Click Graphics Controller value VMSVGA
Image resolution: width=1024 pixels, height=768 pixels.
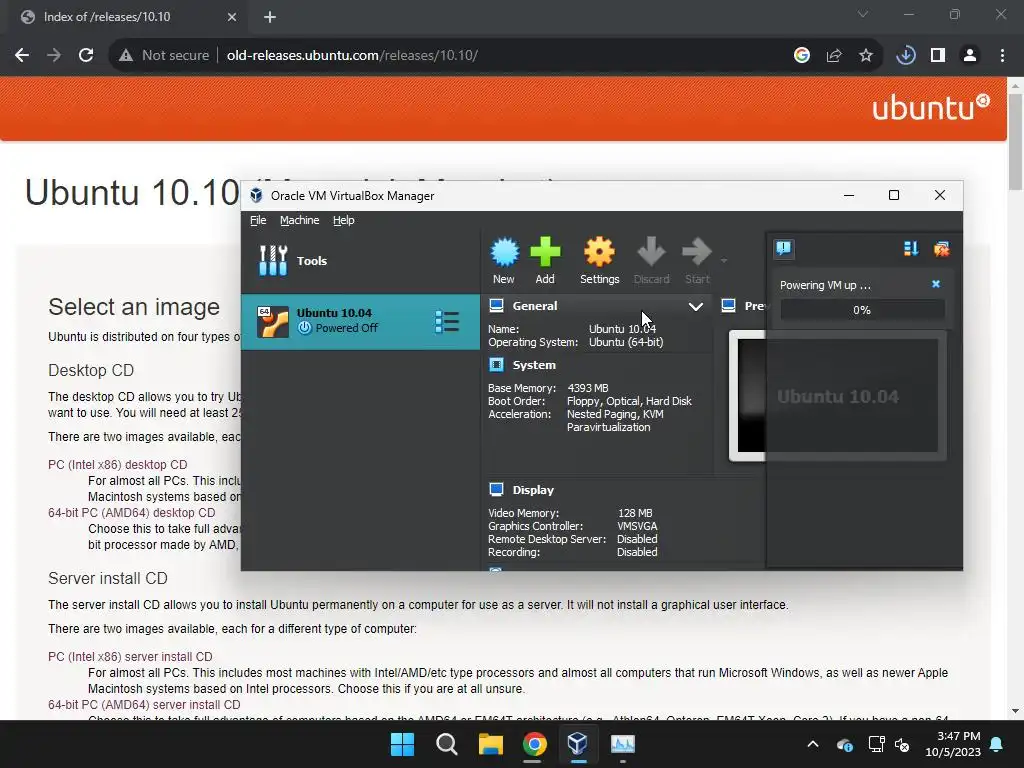(637, 526)
